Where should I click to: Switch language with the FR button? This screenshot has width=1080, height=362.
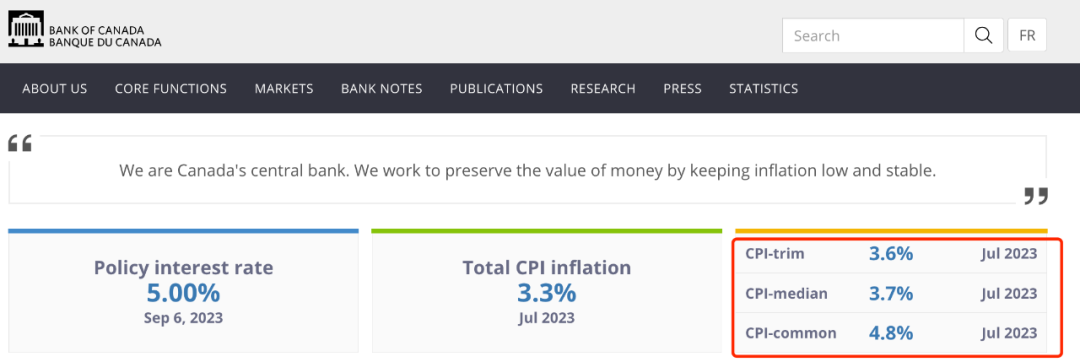1027,36
